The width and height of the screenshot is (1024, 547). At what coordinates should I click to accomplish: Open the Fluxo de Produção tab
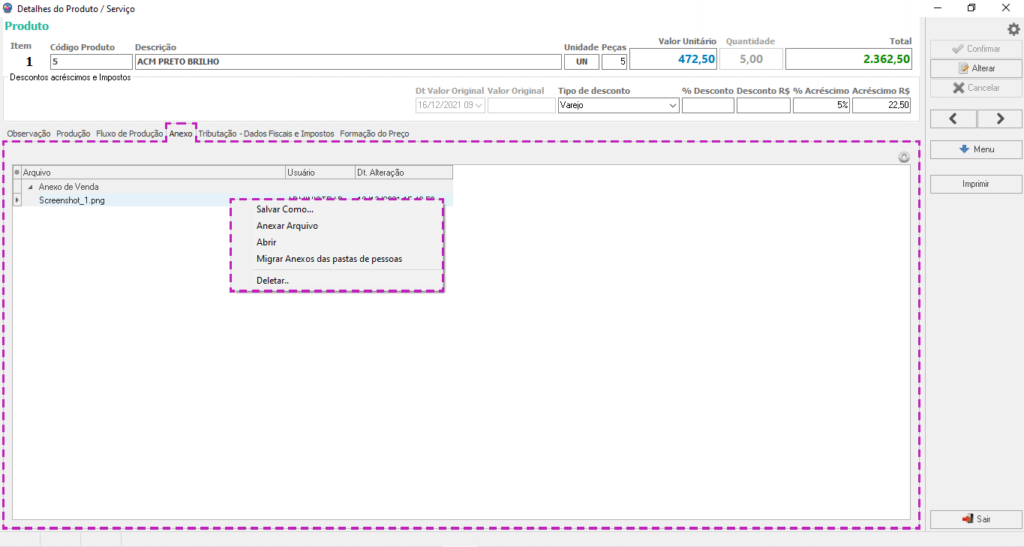point(129,133)
